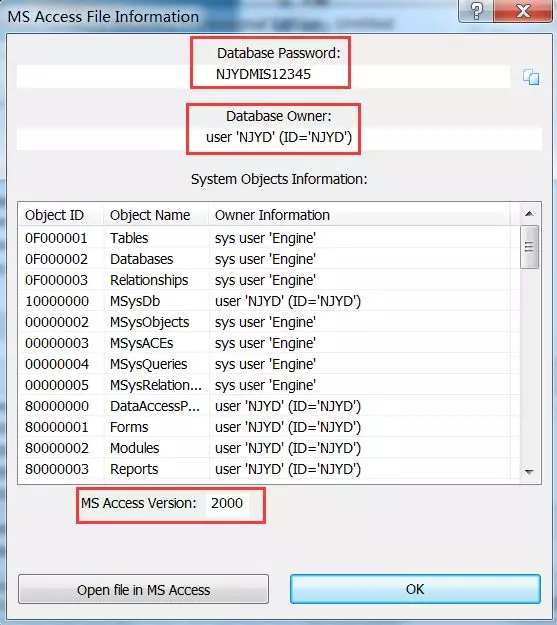
Task: Copy database password with the copy icon
Action: pos(531,77)
